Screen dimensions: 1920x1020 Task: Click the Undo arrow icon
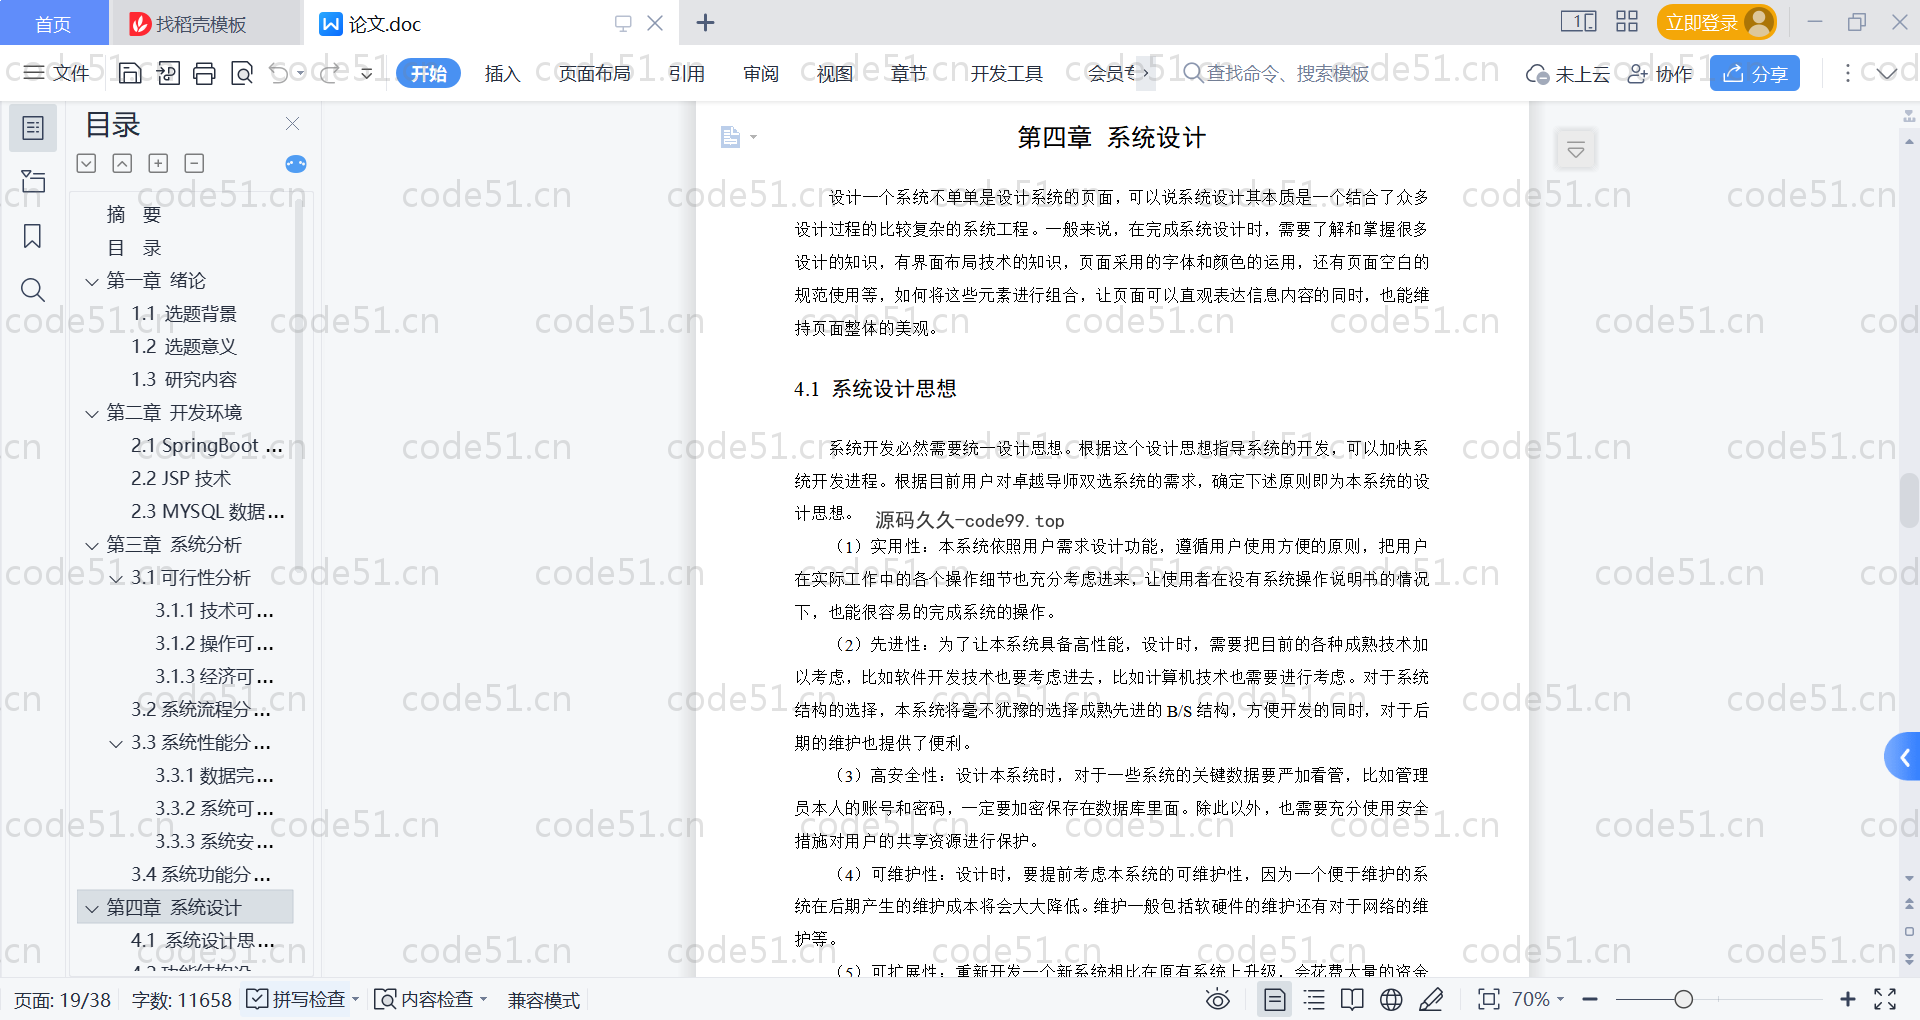click(x=279, y=73)
